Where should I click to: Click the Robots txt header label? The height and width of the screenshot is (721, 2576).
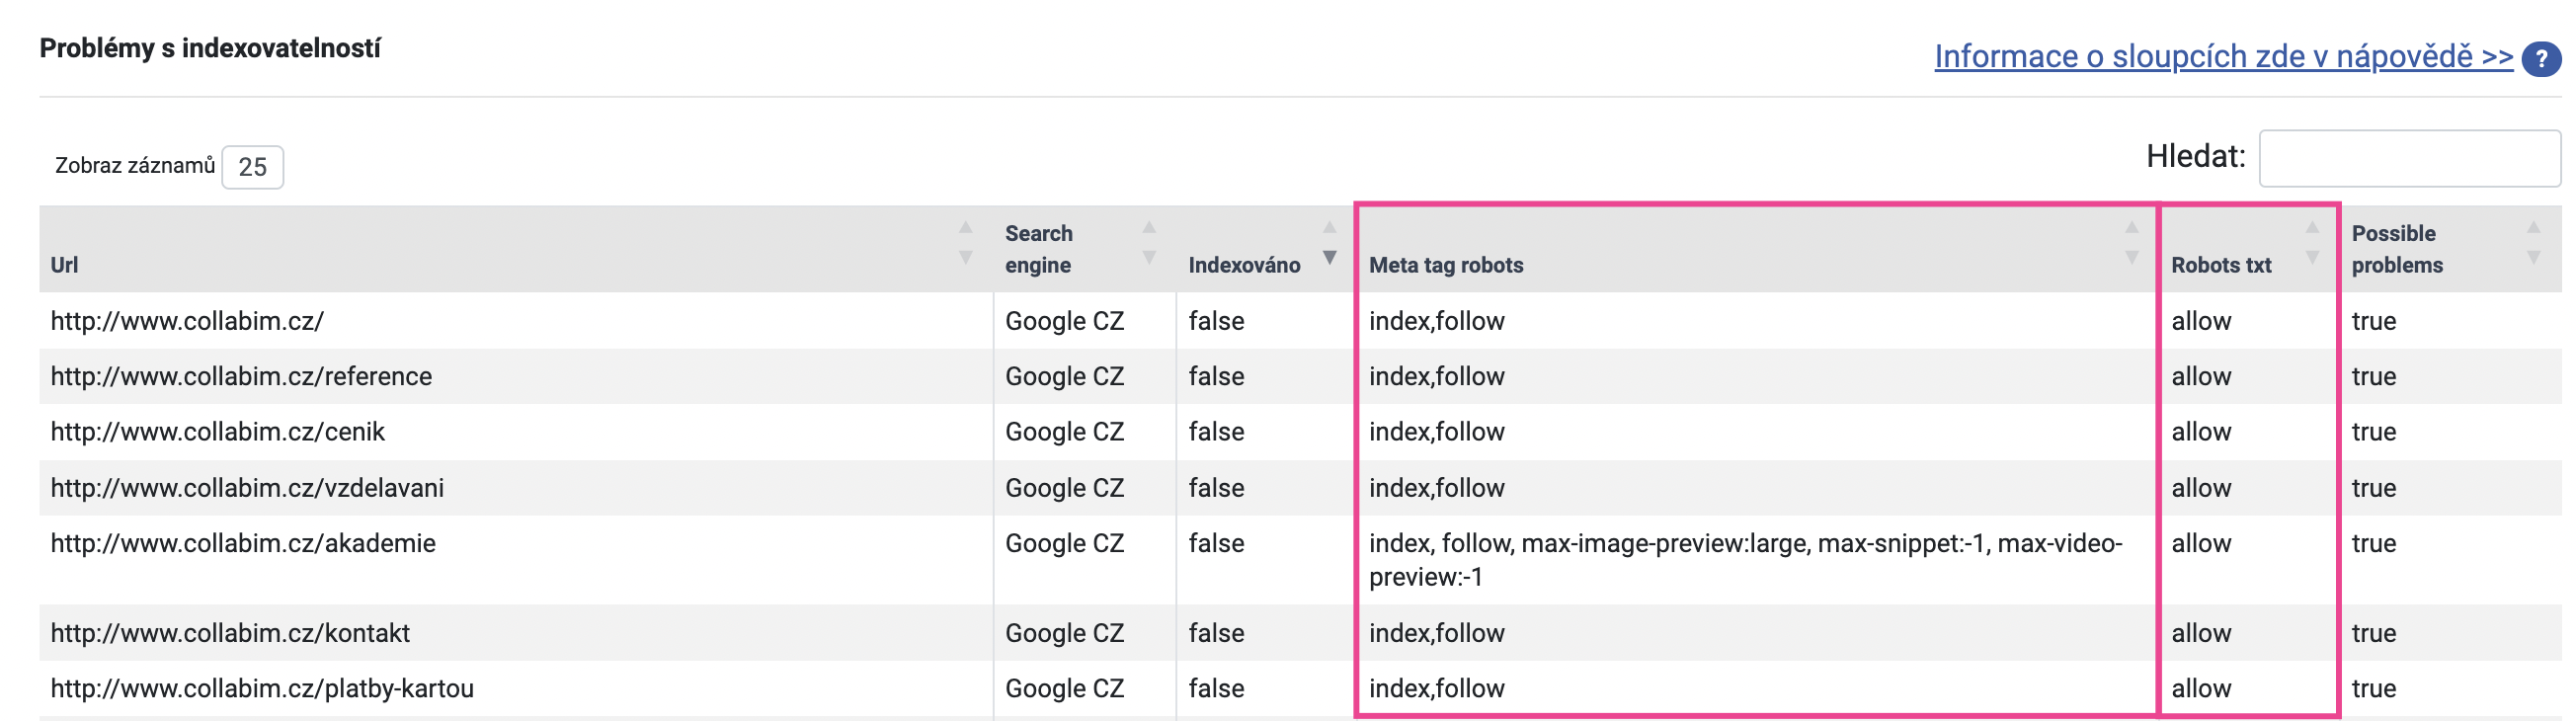click(2221, 265)
